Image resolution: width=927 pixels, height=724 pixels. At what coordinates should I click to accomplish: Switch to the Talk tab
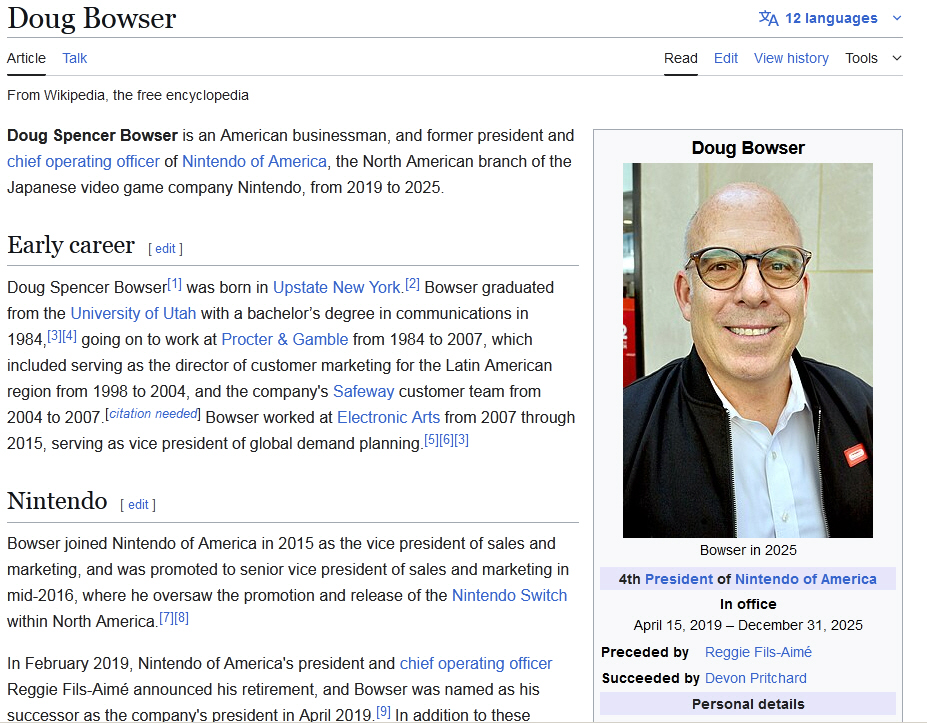[74, 58]
